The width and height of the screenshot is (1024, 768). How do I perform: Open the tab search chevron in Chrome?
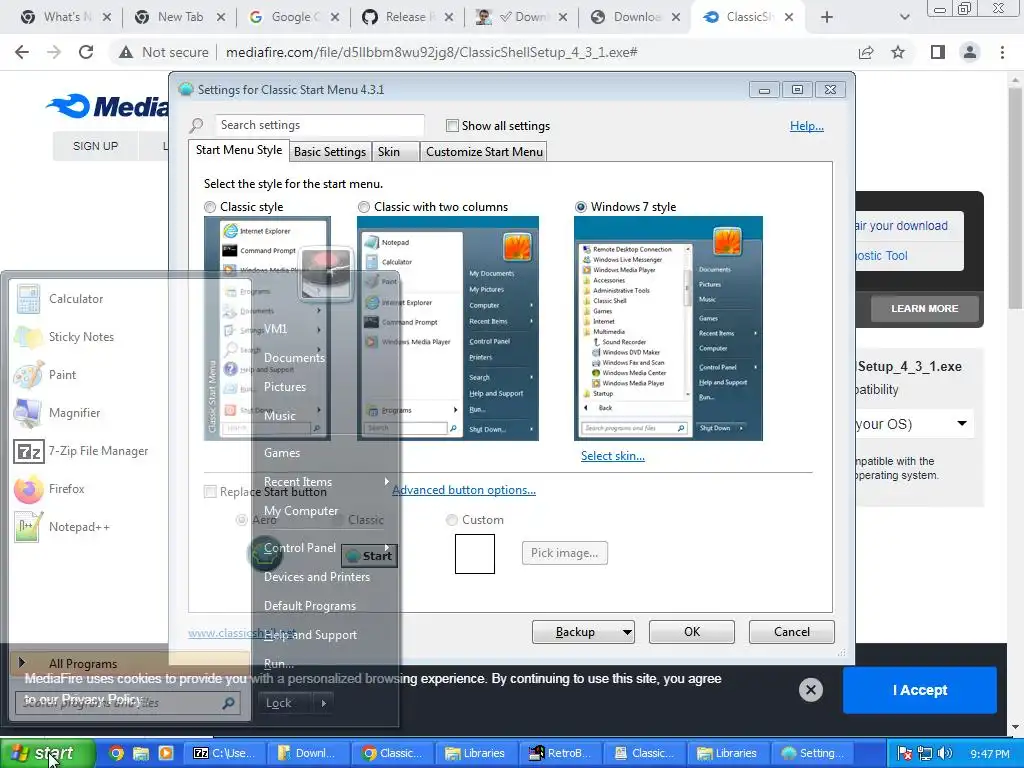[x=904, y=17]
